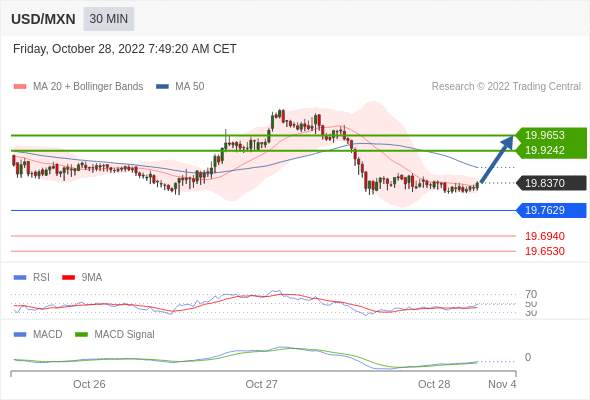Viewport: 590px width, 400px height.
Task: Click 'Research © 2022 Trading Central' credit
Action: 506,87
